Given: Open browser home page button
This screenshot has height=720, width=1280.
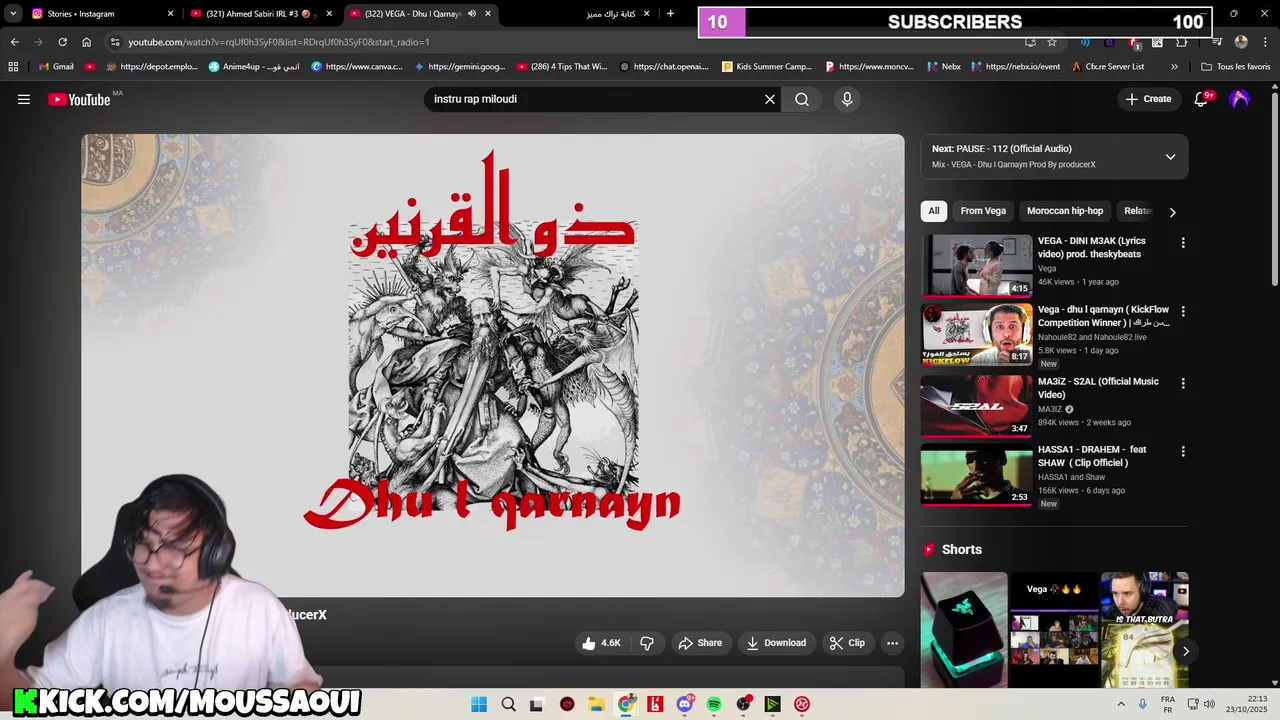Looking at the screenshot, I should click(86, 42).
